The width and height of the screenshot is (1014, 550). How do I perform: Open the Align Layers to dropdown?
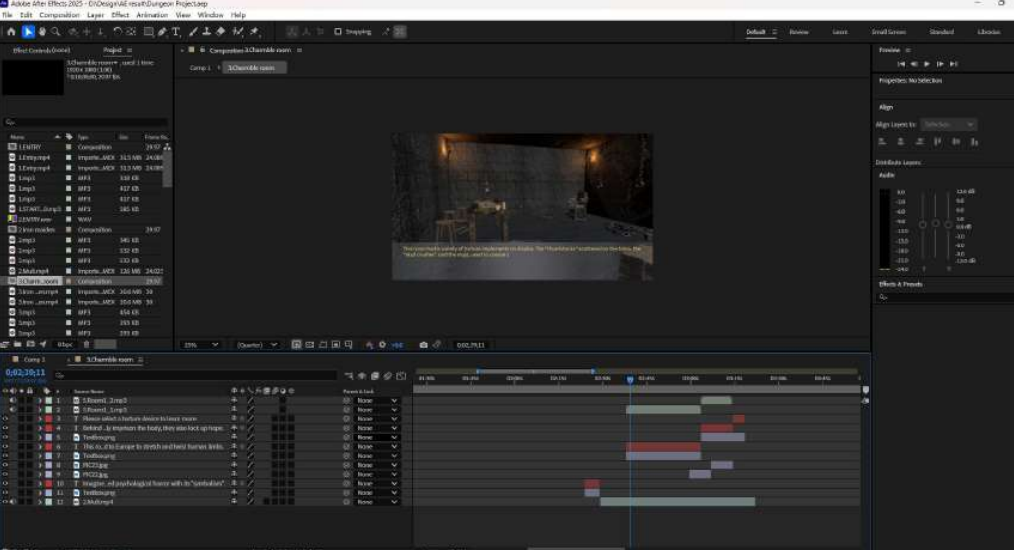(948, 124)
